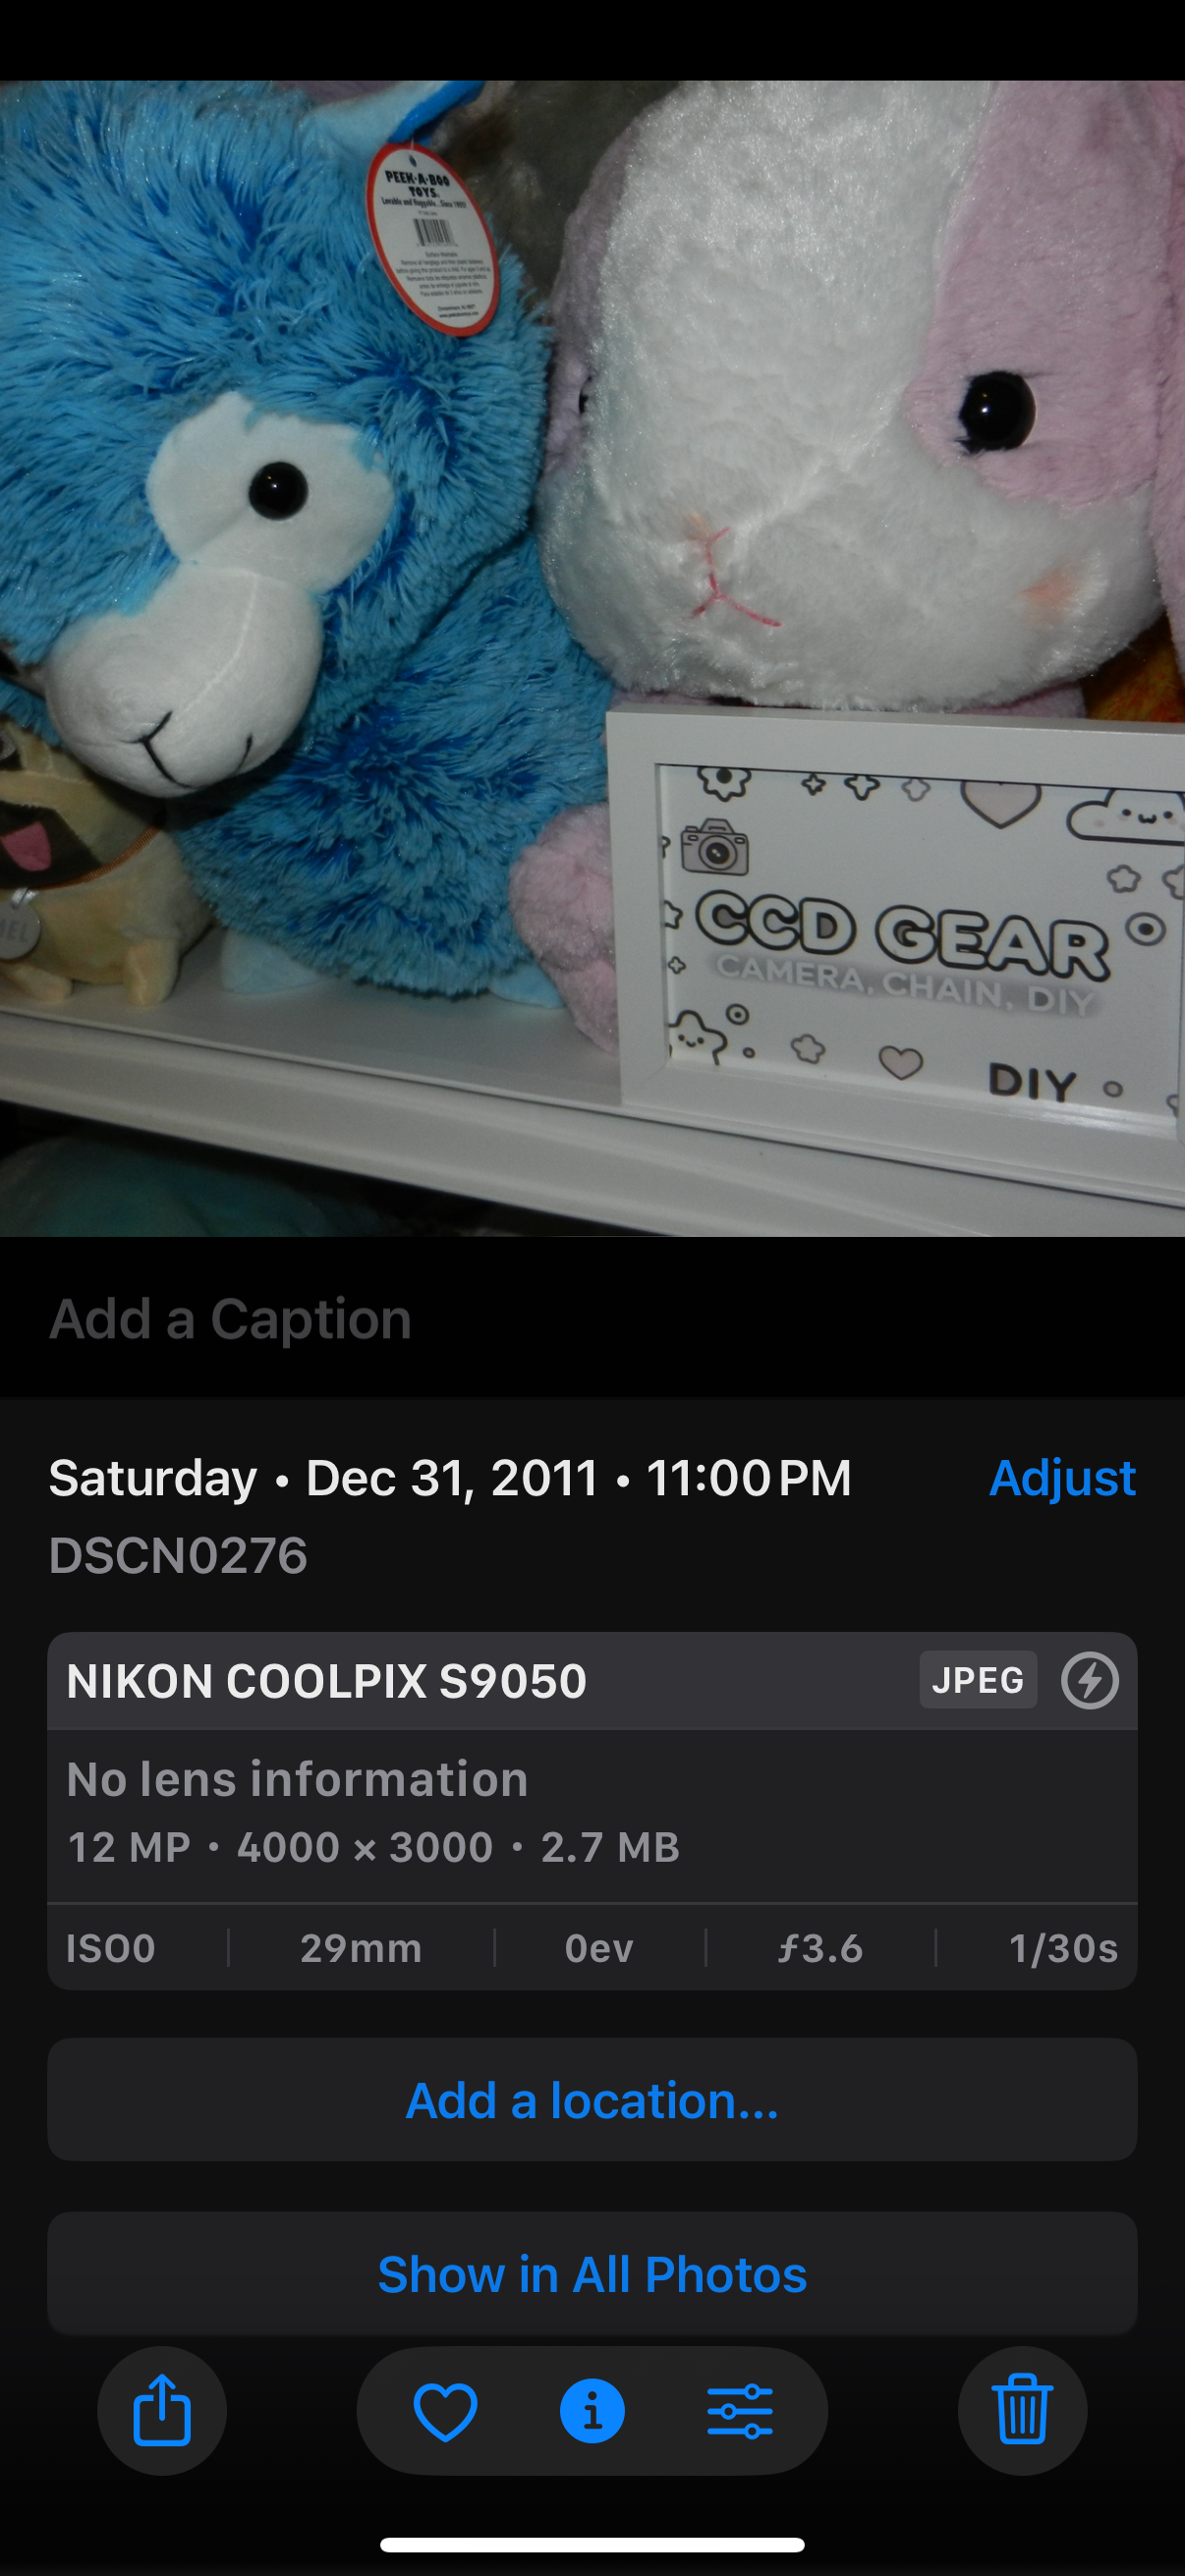Viewport: 1185px width, 2576px height.
Task: Favorite the photo with heart icon
Action: pyautogui.click(x=445, y=2411)
